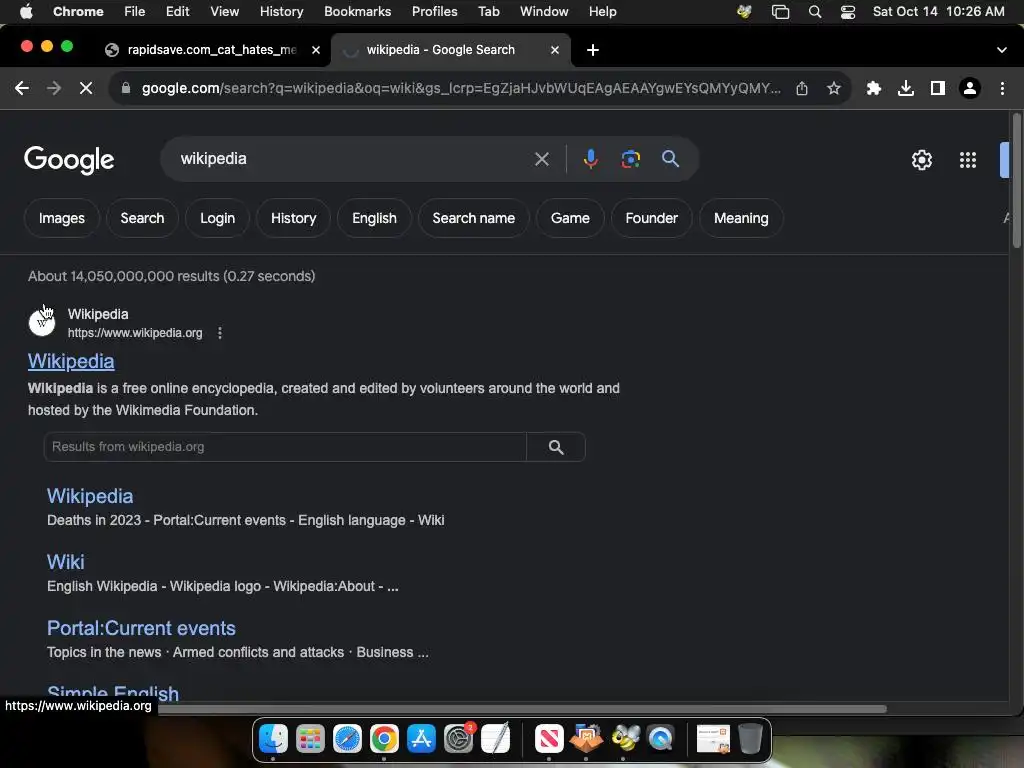The image size is (1024, 768).
Task: Expand the tab search chevron
Action: coord(1001,50)
